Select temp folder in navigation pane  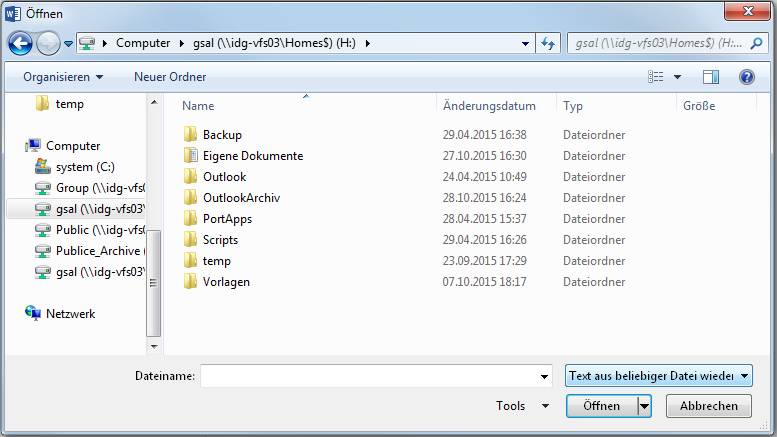pyautogui.click(x=69, y=104)
